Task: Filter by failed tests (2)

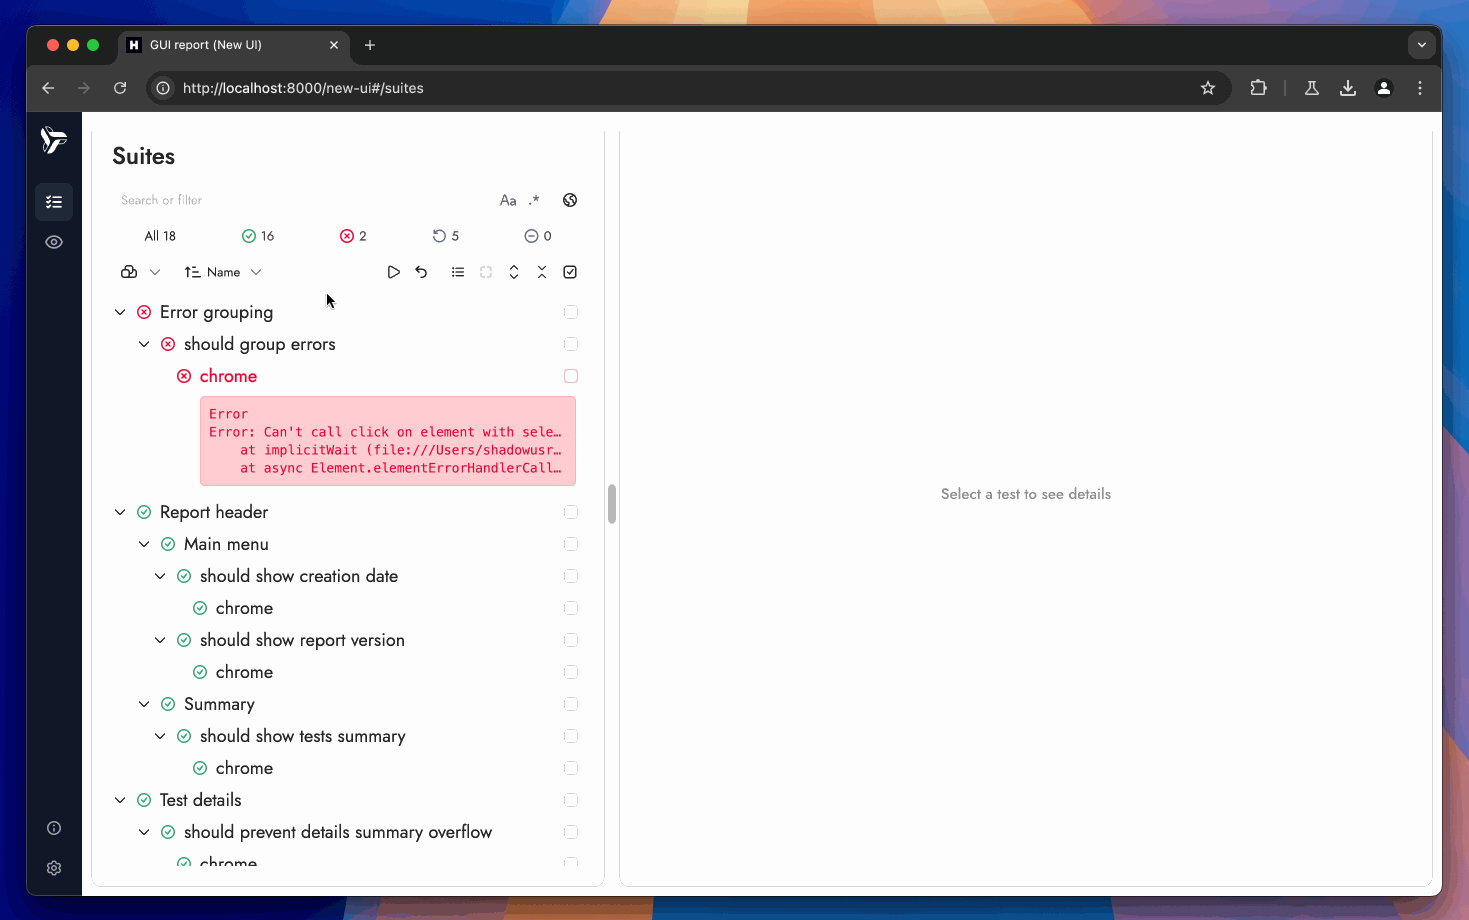Action: [353, 236]
